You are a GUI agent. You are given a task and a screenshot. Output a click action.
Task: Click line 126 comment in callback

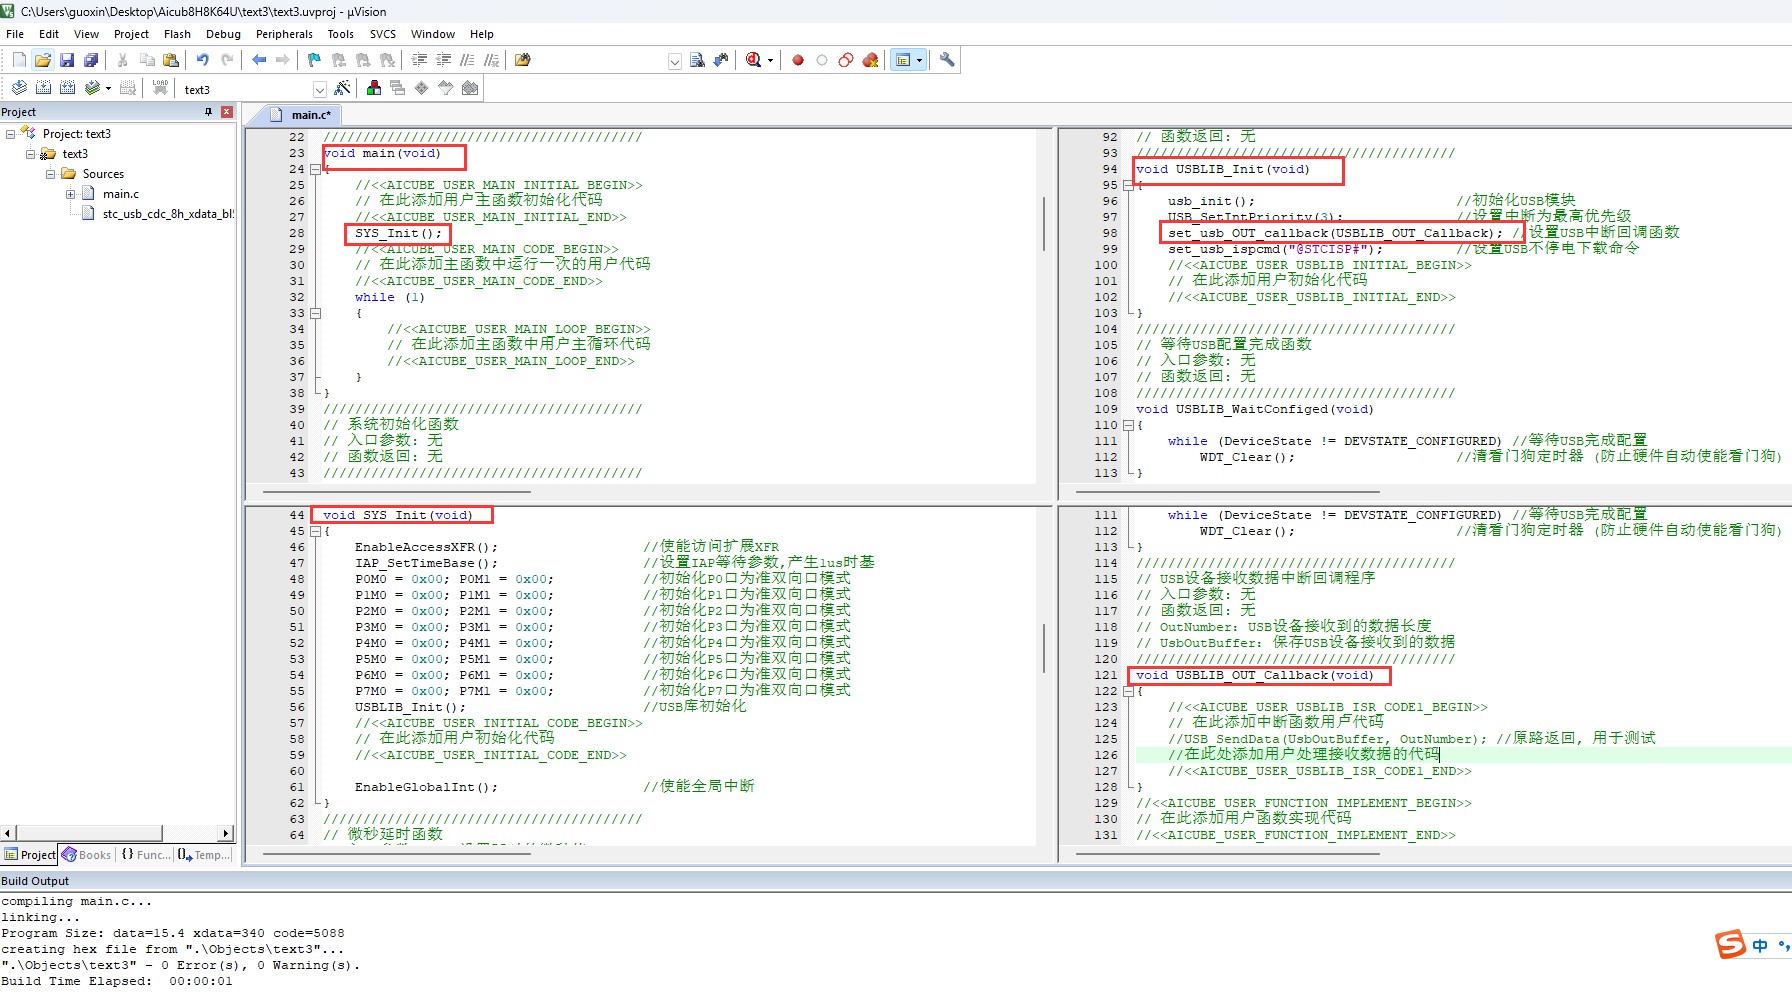tap(1304, 755)
